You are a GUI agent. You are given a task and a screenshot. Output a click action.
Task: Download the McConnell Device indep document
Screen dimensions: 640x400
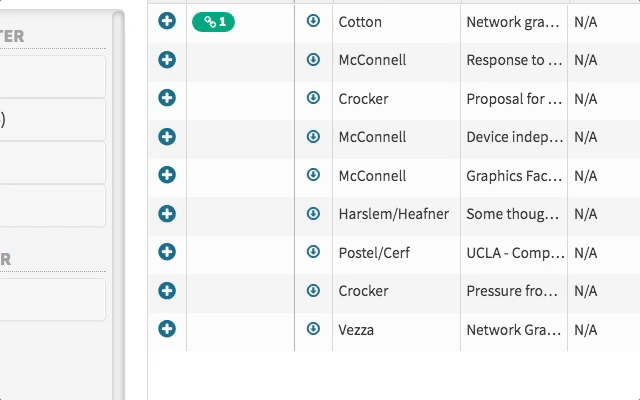pyautogui.click(x=313, y=136)
